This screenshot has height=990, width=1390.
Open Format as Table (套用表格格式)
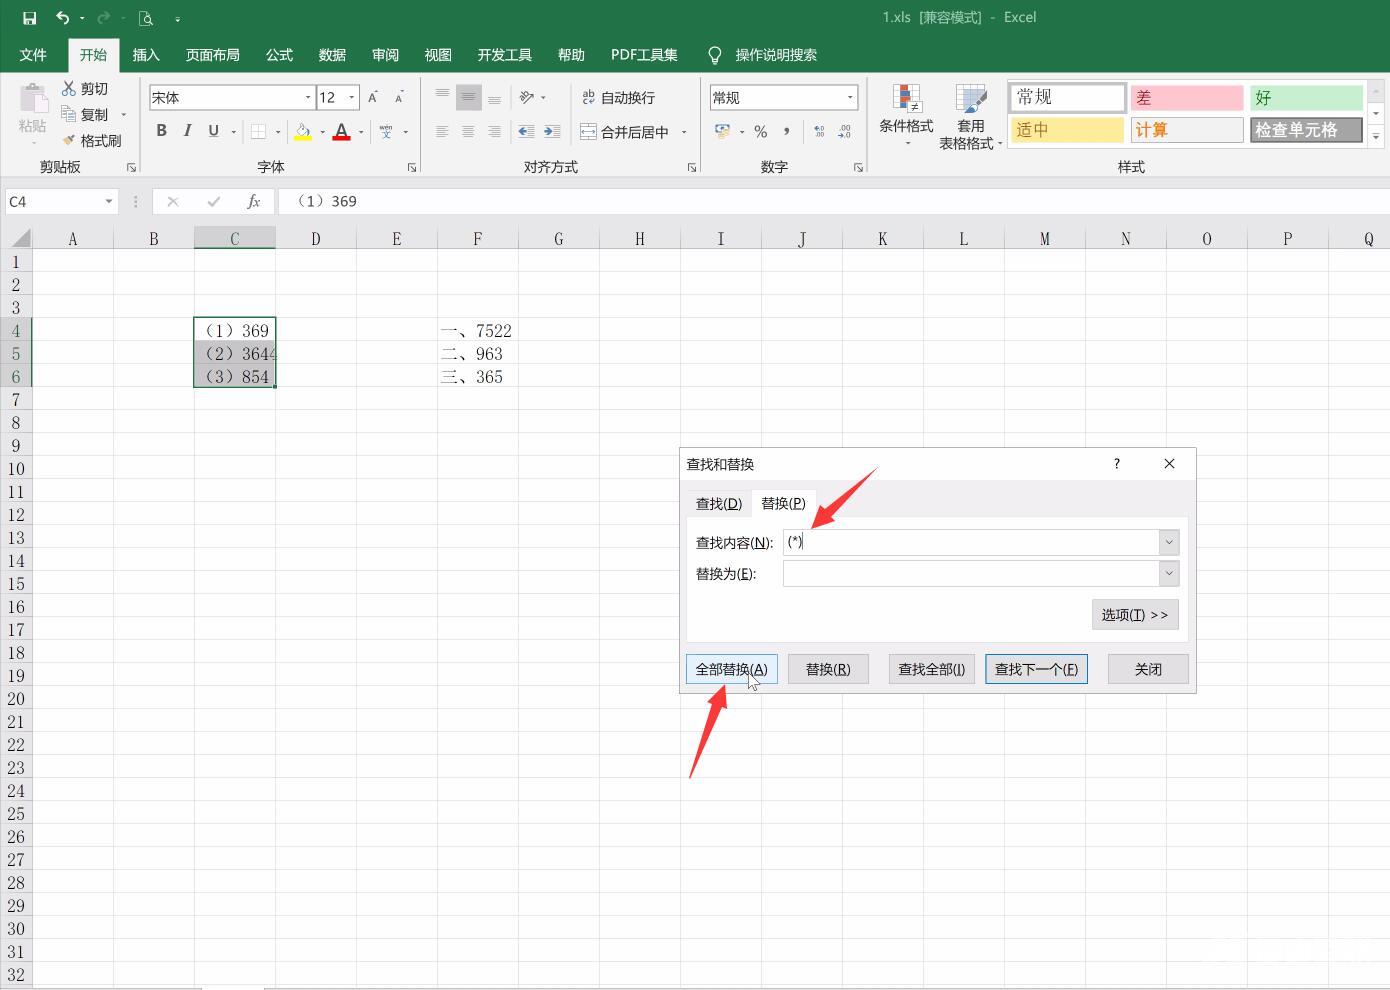(970, 115)
